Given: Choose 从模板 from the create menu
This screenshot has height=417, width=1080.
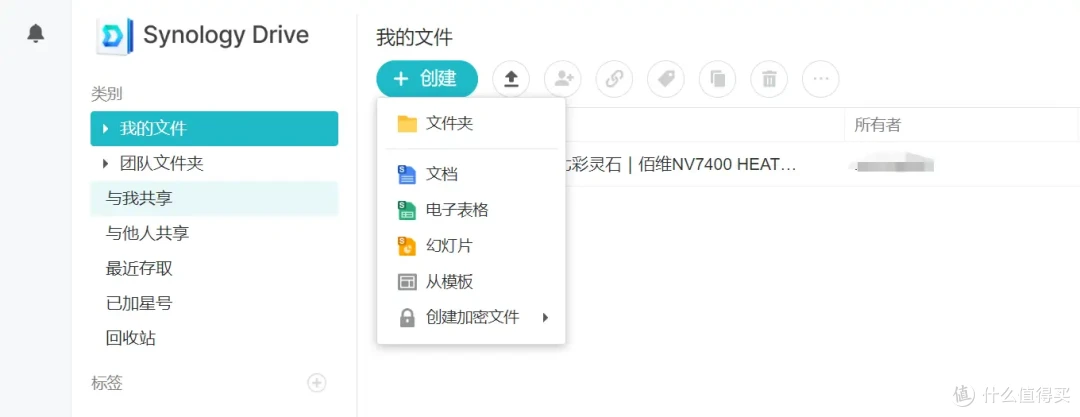Looking at the screenshot, I should click(471, 282).
